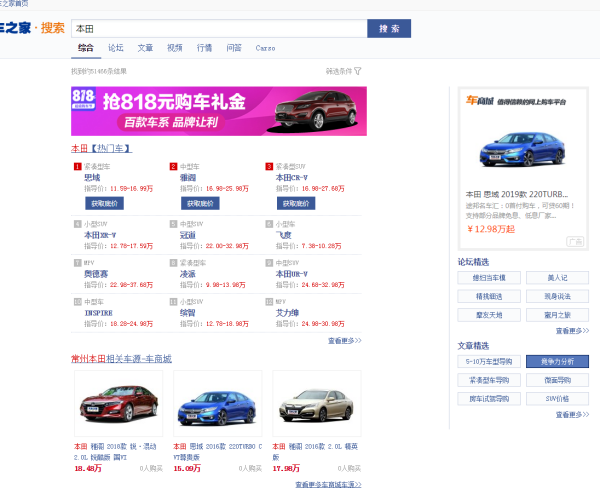
Task: Open the 飞度 car link
Action: (284, 235)
